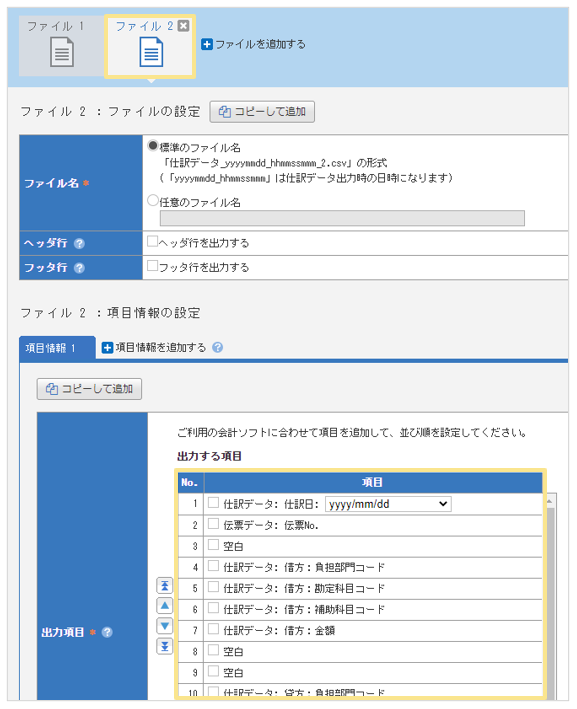Click the scrollbar up arrow of item list
The width and height of the screenshot is (577, 709).
point(550,501)
